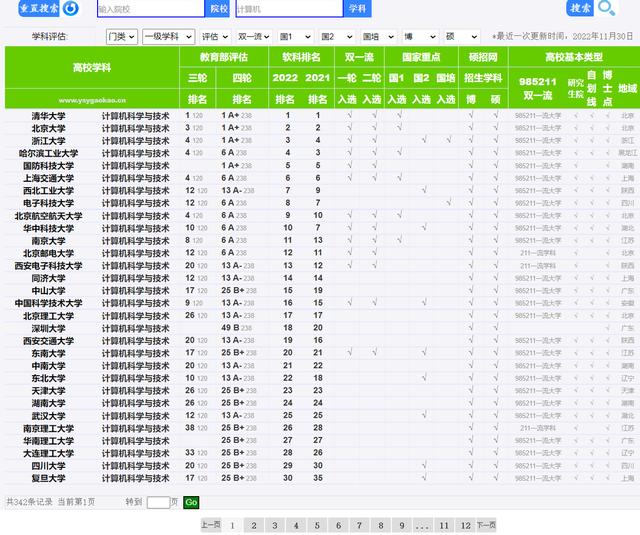Click the 清华大学 row name

pos(49,116)
